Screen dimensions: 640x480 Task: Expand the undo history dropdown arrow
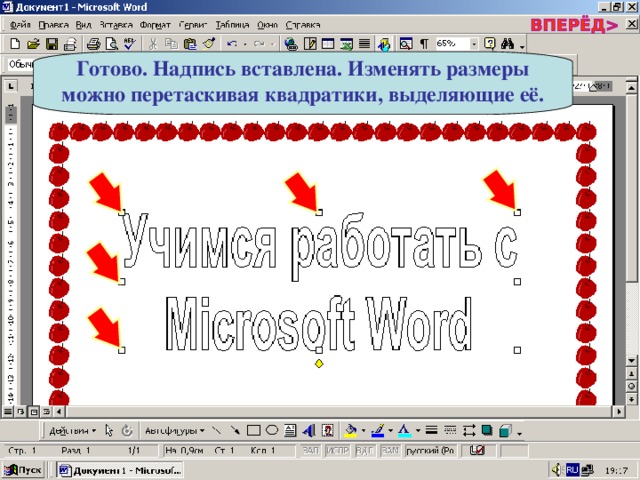pyautogui.click(x=245, y=44)
